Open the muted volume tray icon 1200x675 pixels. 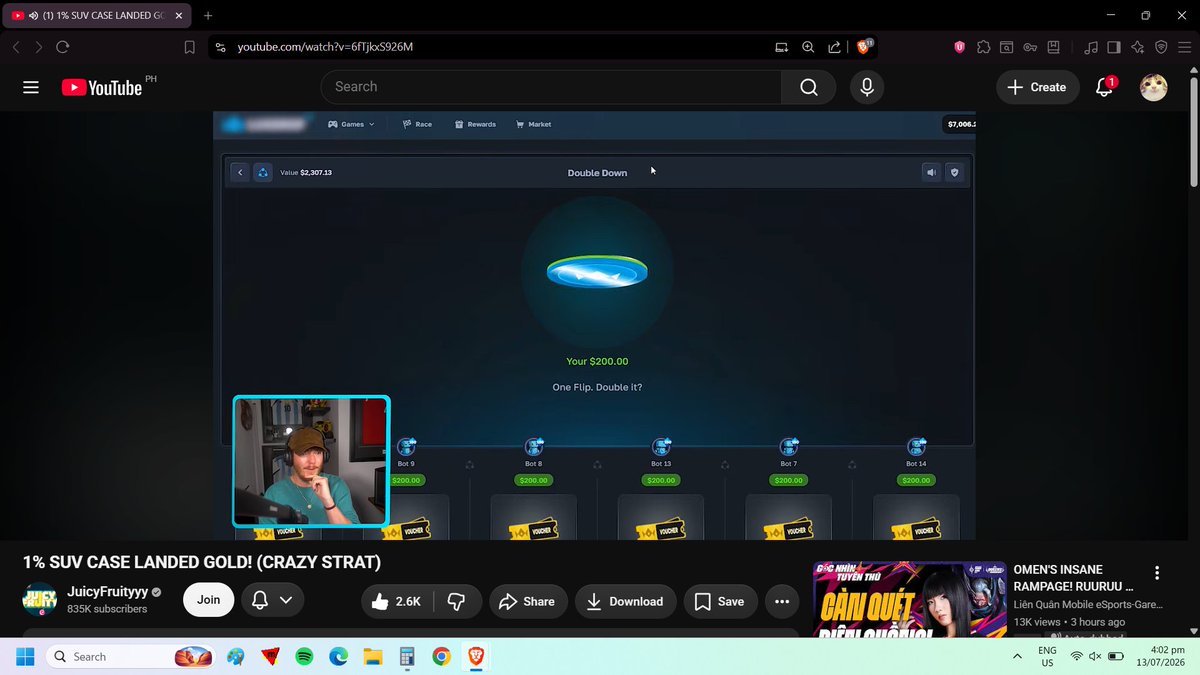[x=1095, y=656]
